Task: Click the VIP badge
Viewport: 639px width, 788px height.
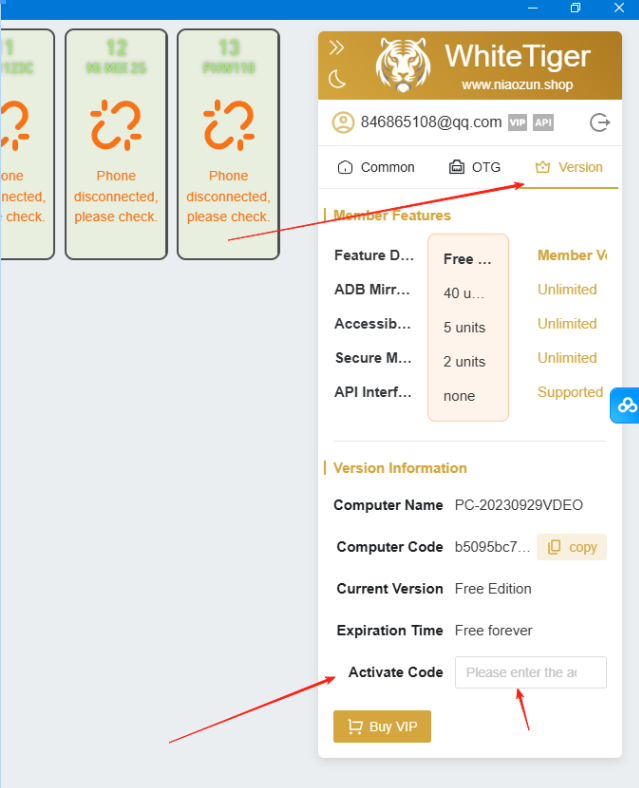Action: coord(517,122)
